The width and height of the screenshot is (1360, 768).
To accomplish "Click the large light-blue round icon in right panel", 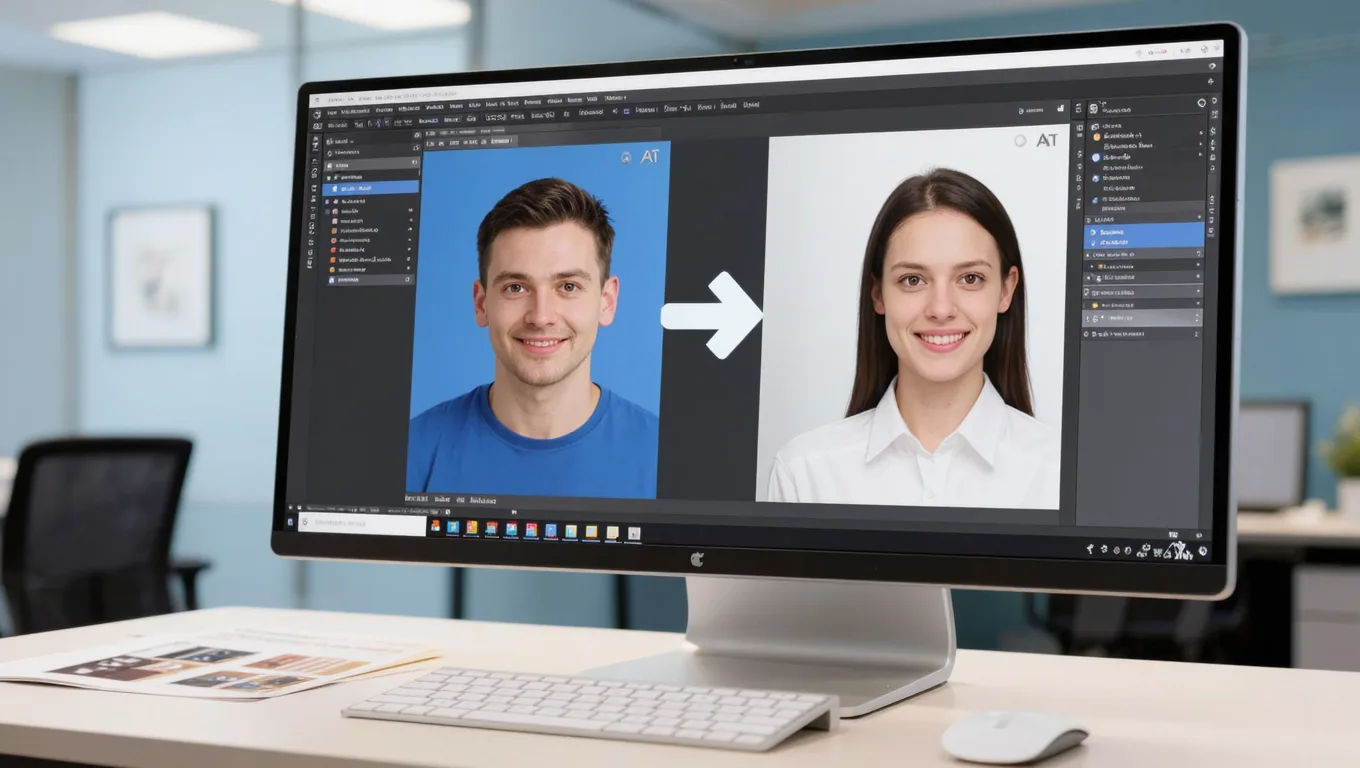I will pos(1096,157).
